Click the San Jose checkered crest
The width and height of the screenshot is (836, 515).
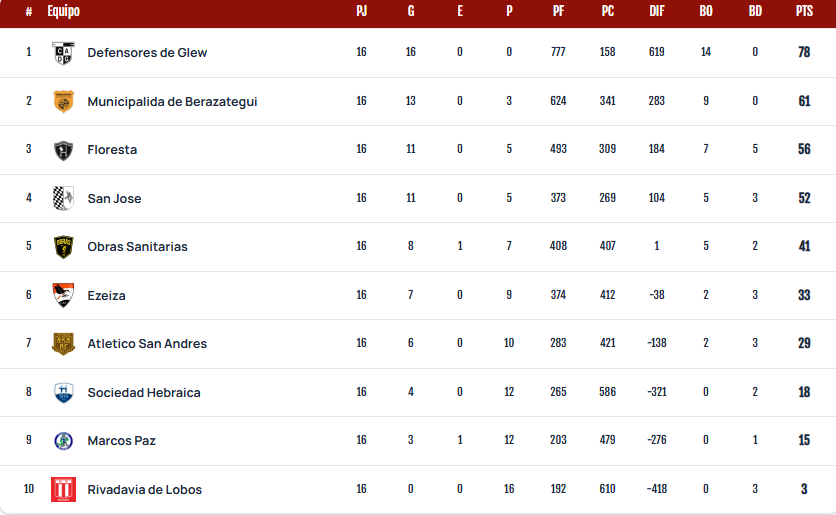point(63,198)
